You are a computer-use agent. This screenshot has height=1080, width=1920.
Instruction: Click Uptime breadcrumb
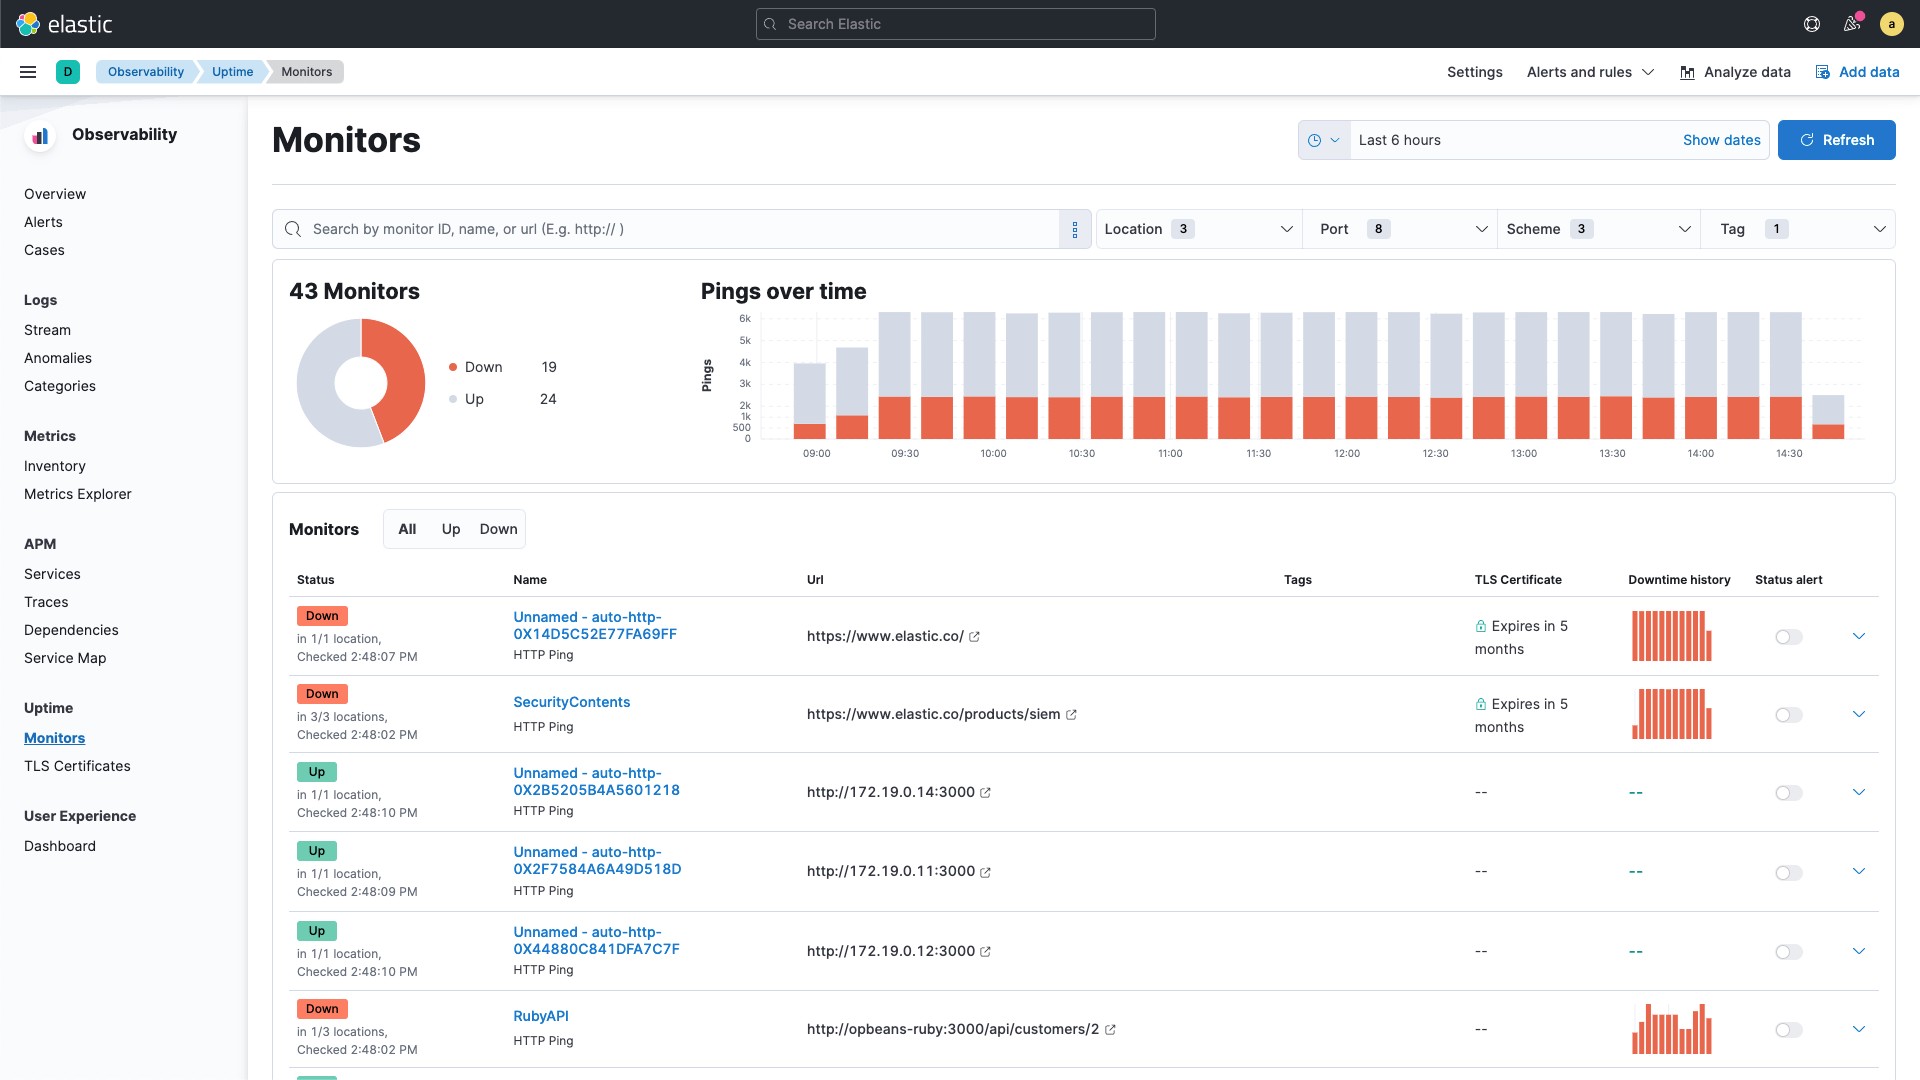tap(232, 72)
